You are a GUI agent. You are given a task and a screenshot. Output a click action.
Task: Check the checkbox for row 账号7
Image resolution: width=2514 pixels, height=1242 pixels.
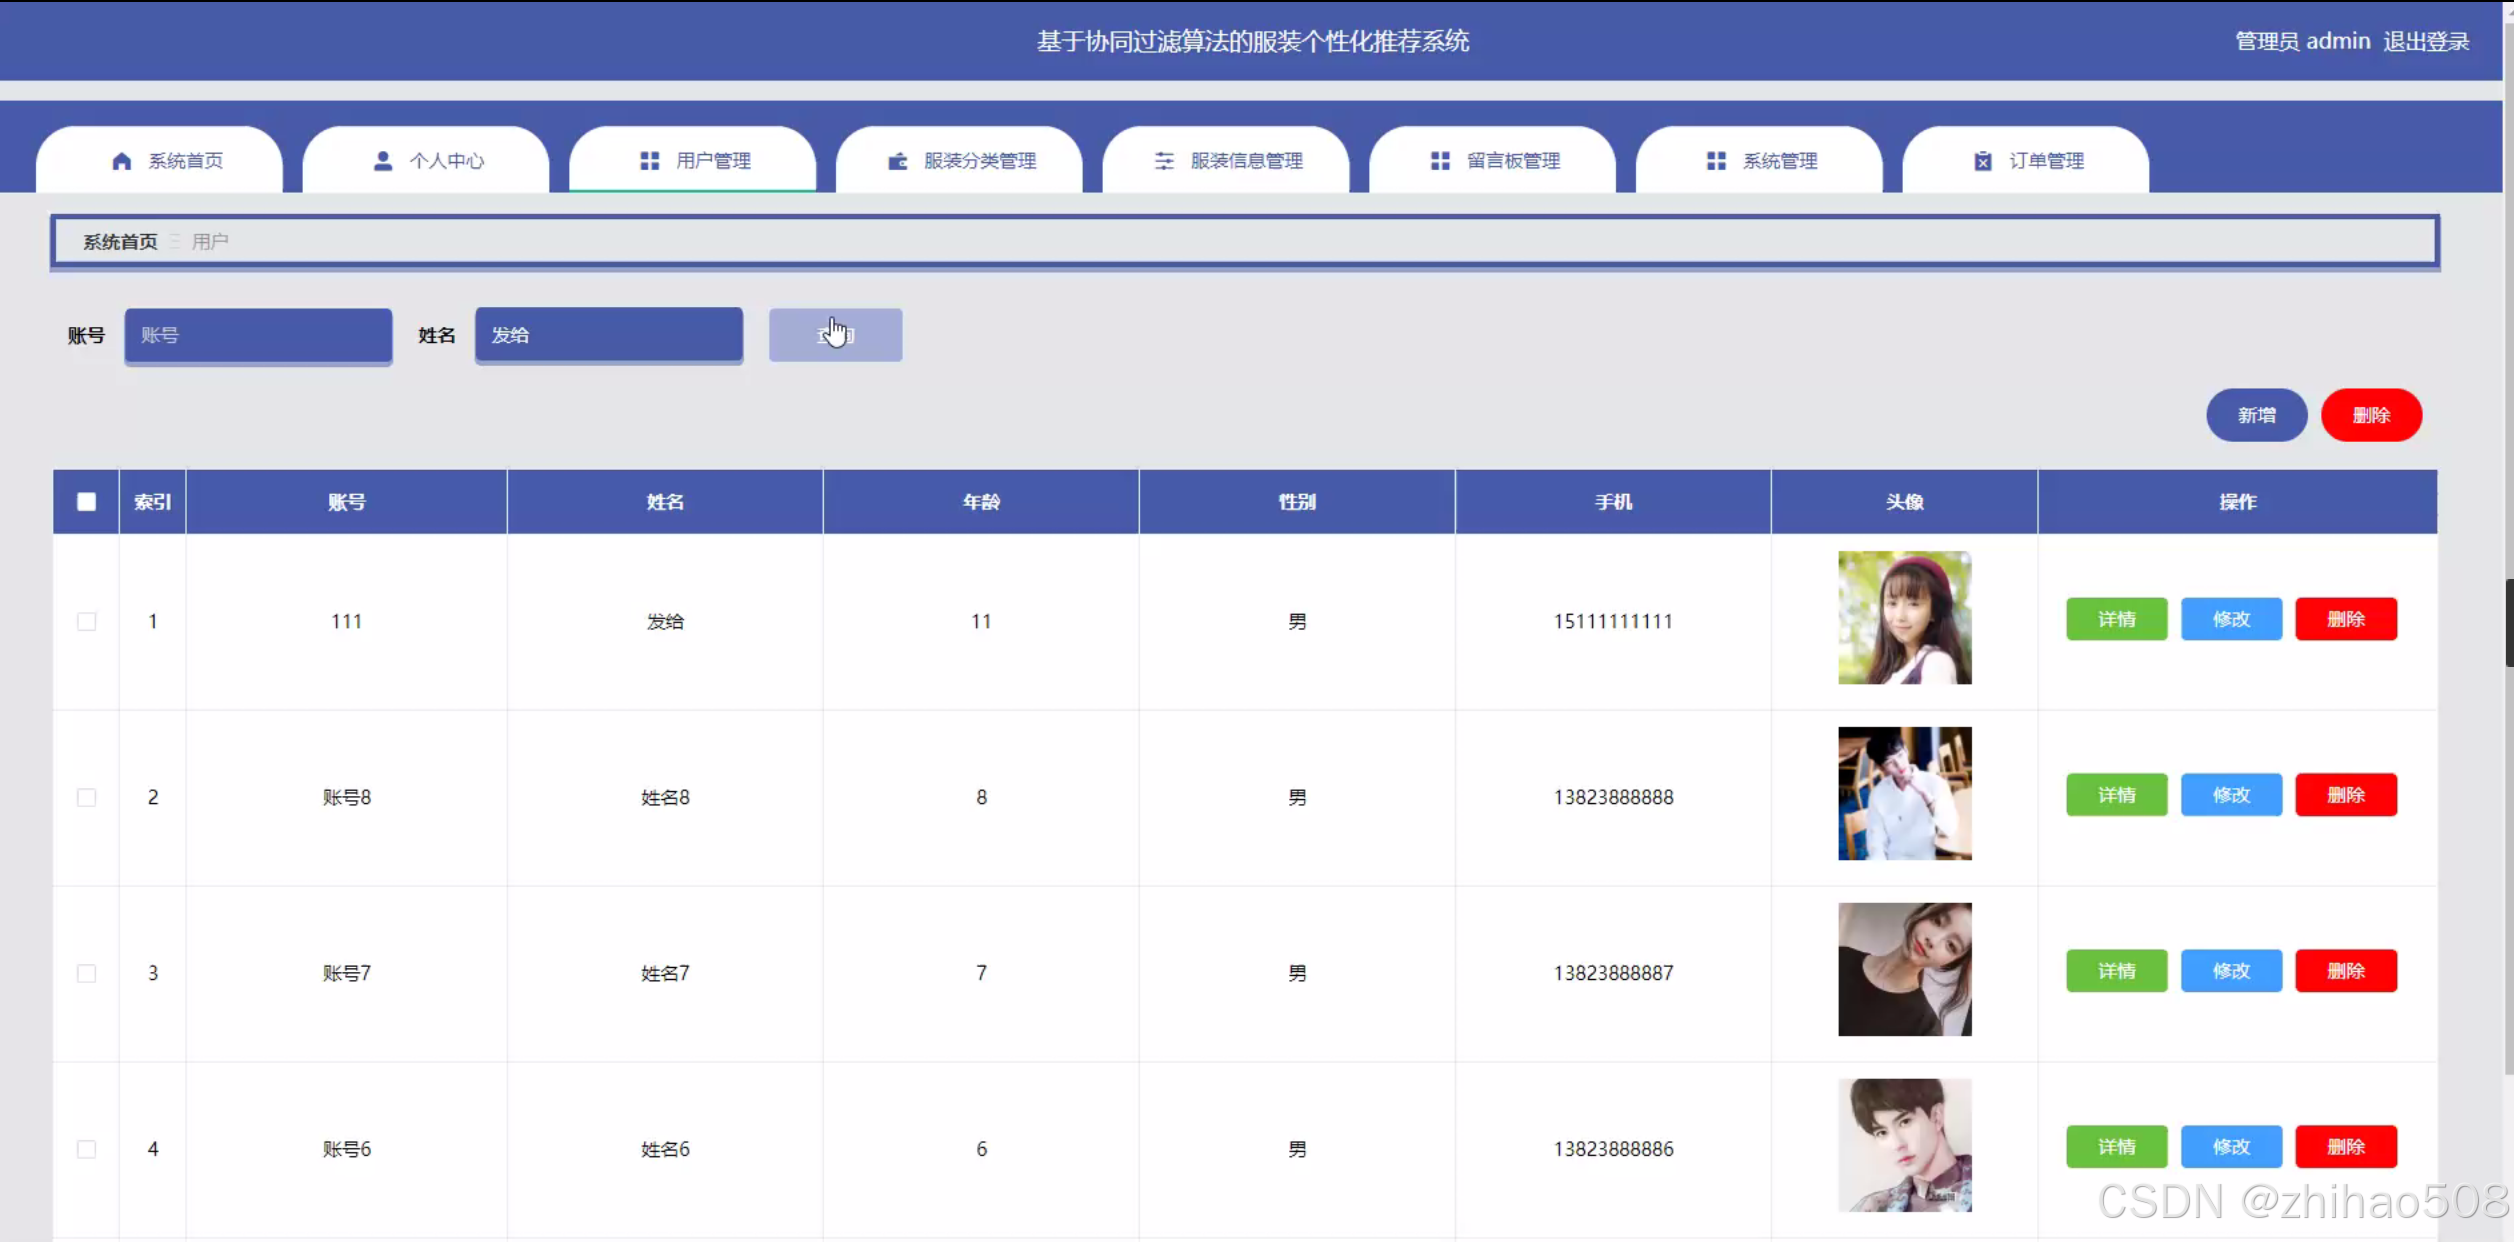pos(87,973)
